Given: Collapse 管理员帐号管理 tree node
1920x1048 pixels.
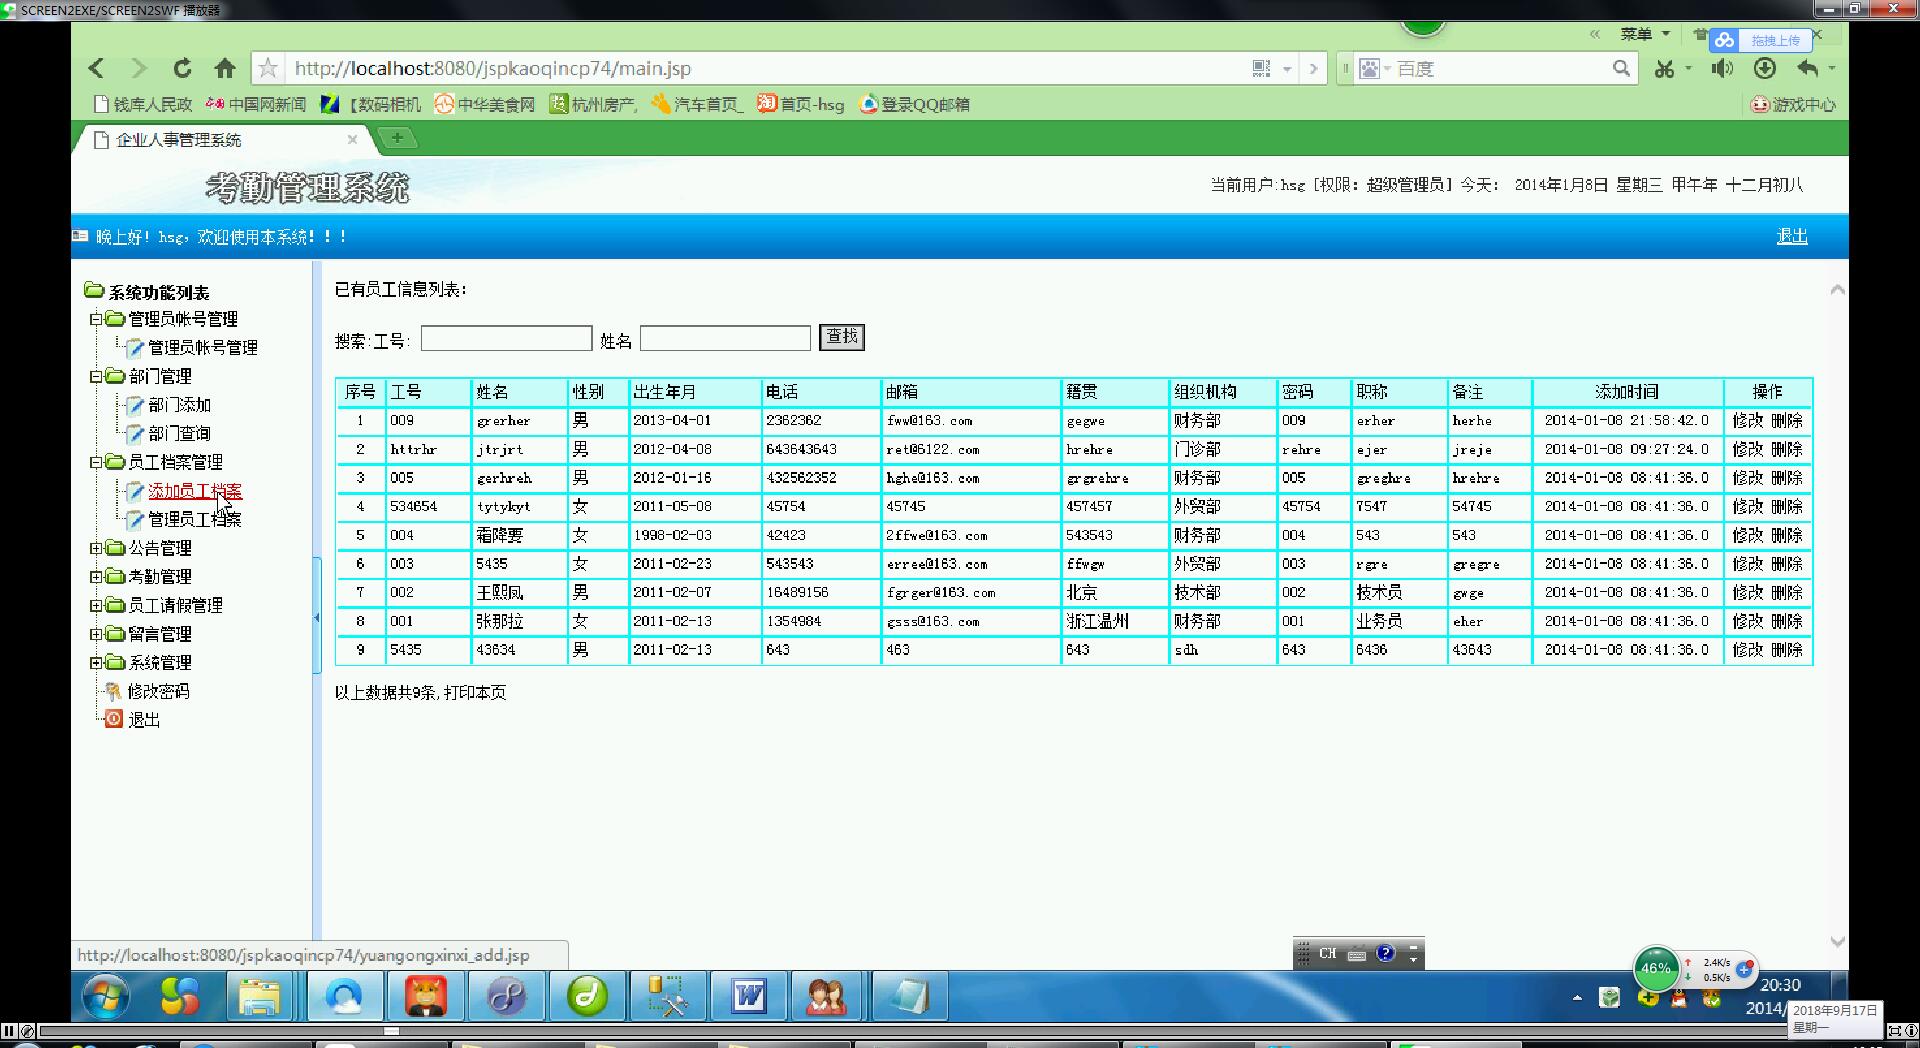Looking at the screenshot, I should pyautogui.click(x=96, y=319).
